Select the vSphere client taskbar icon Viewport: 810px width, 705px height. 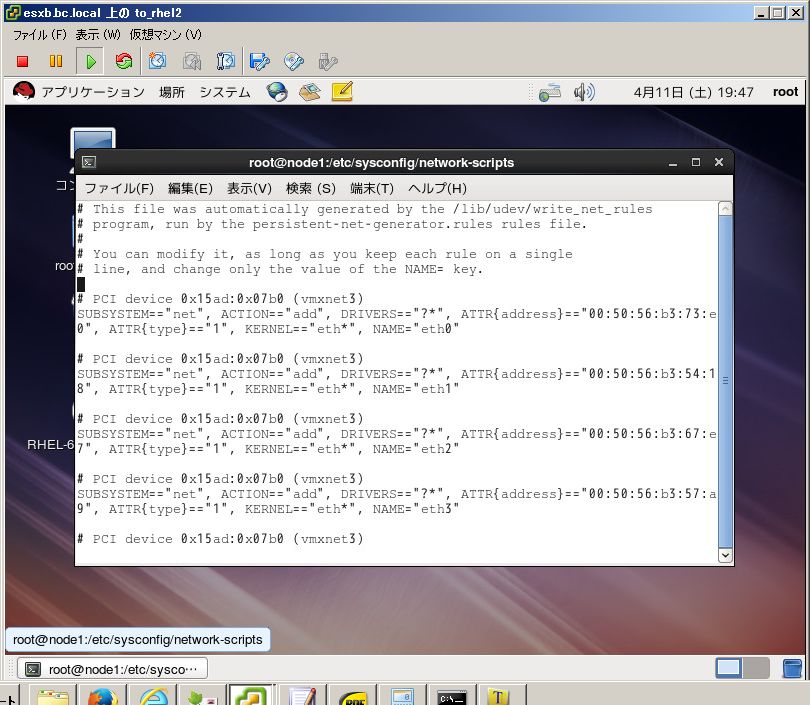point(251,696)
